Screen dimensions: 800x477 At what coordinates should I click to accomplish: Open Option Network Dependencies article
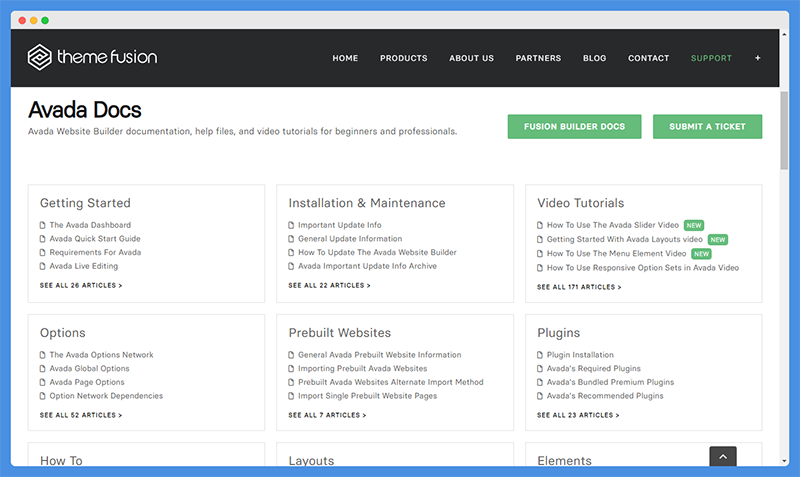click(106, 396)
